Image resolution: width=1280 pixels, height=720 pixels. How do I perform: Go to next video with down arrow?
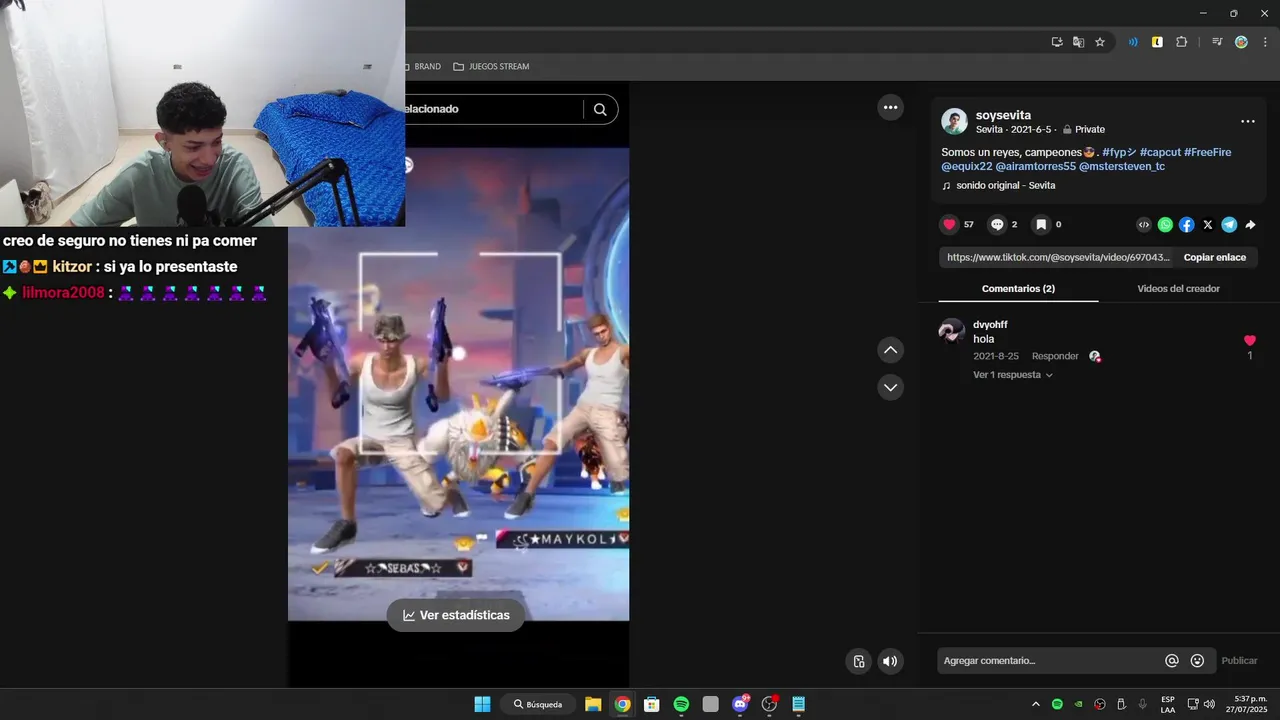(x=890, y=387)
